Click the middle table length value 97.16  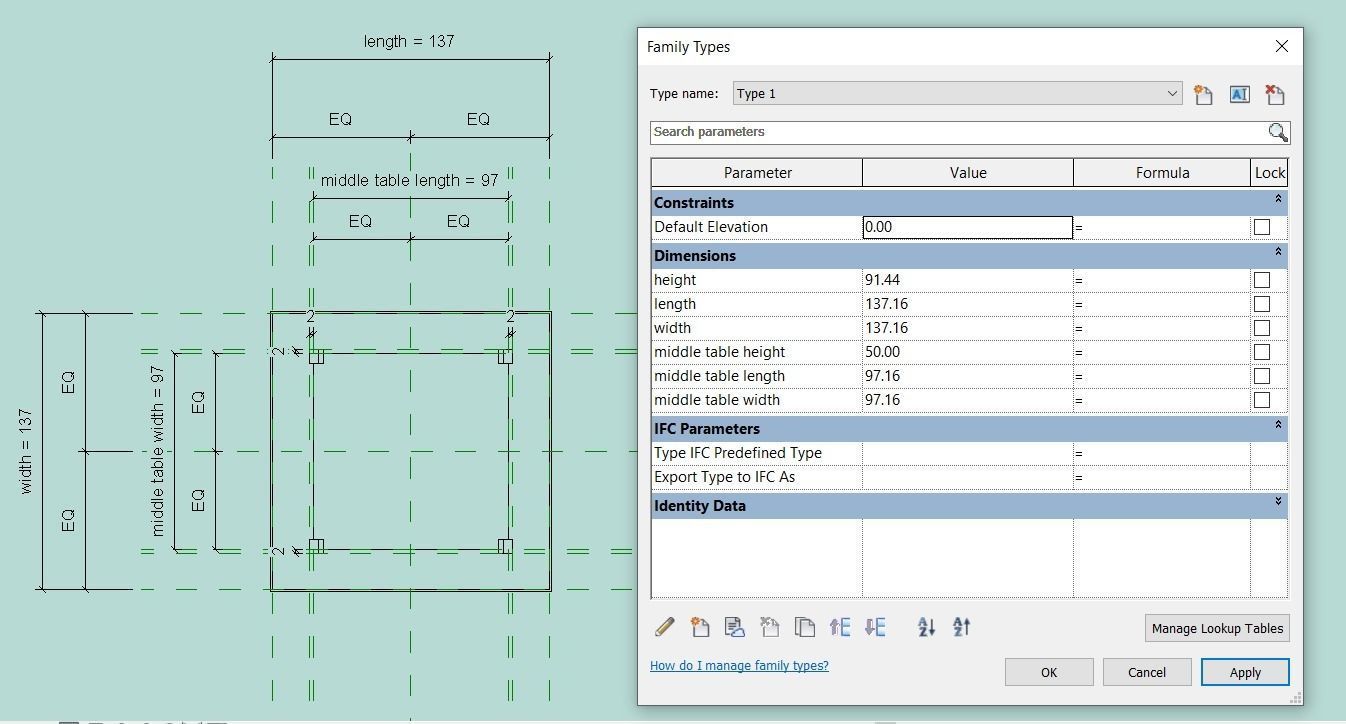968,376
